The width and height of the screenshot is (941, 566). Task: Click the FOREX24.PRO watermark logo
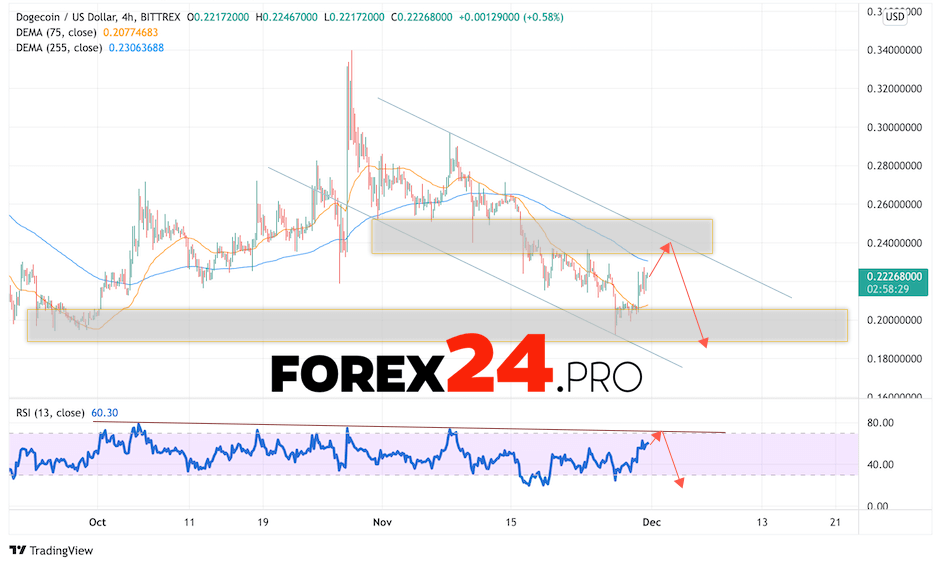tap(456, 367)
